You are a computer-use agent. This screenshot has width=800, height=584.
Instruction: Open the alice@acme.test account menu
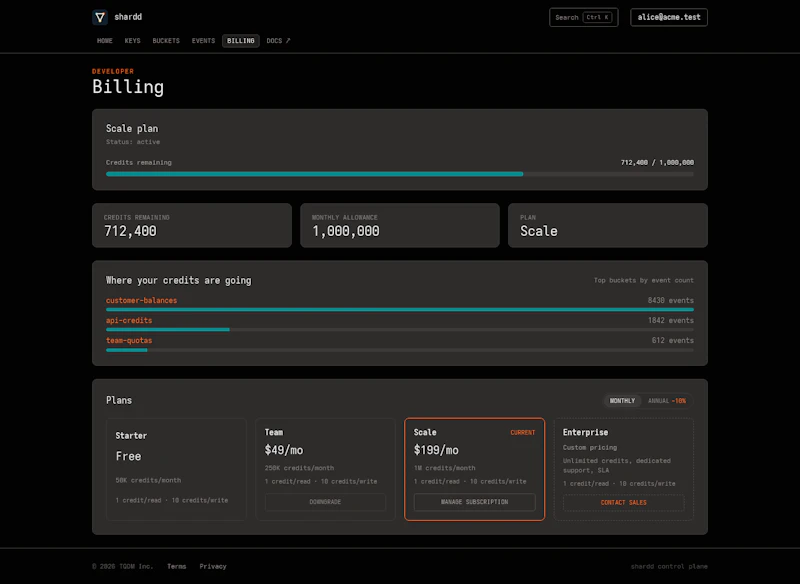click(669, 17)
